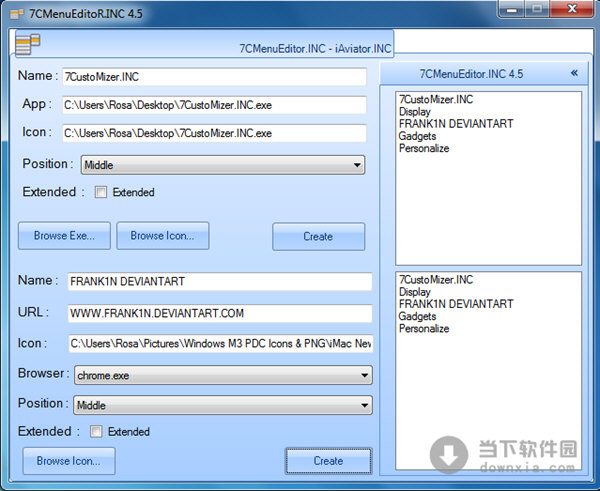Viewport: 600px width, 491px height.
Task: Click Browse Icon... button in app section
Action: click(x=163, y=236)
